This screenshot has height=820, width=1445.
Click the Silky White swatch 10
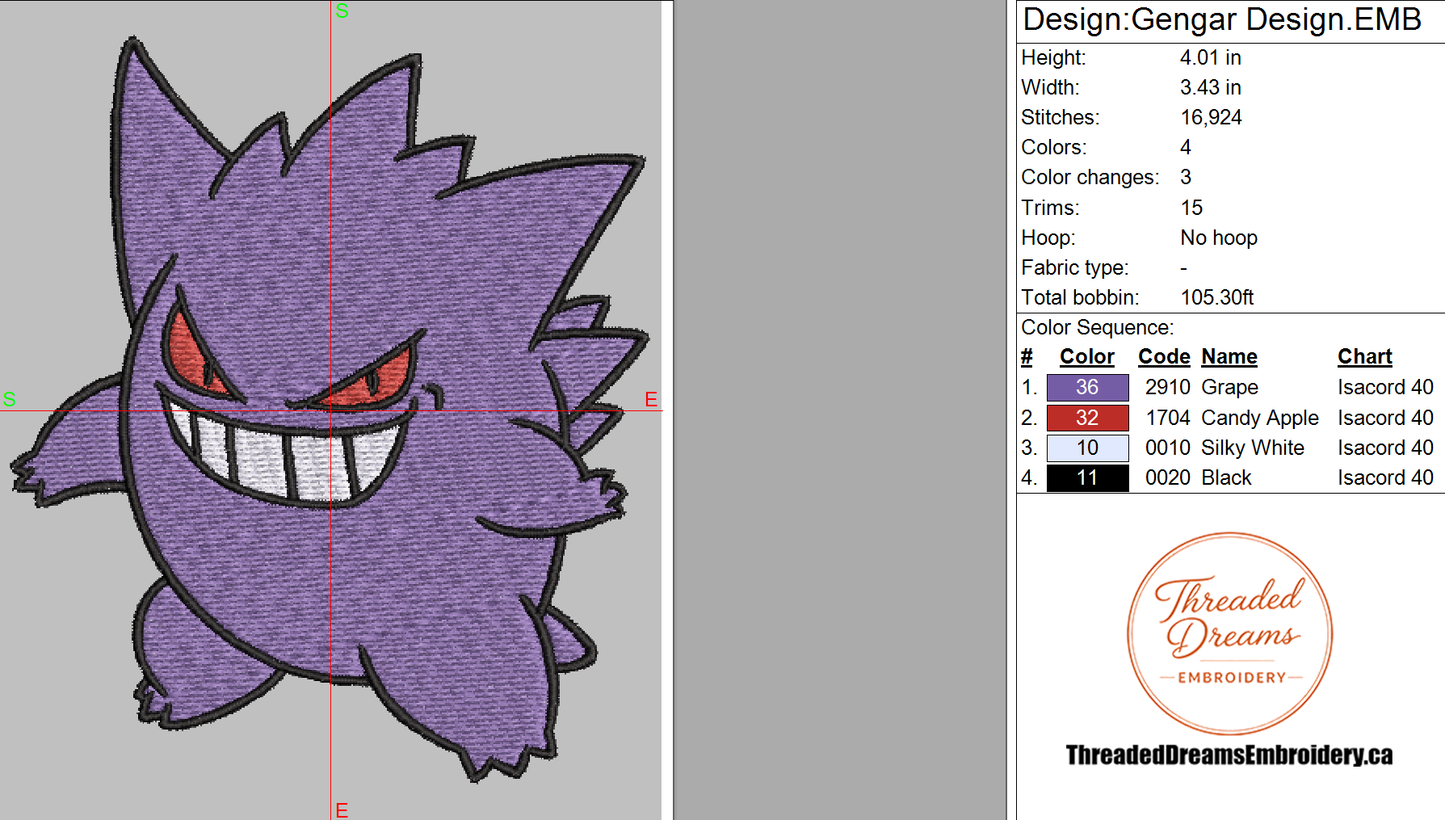click(1088, 448)
